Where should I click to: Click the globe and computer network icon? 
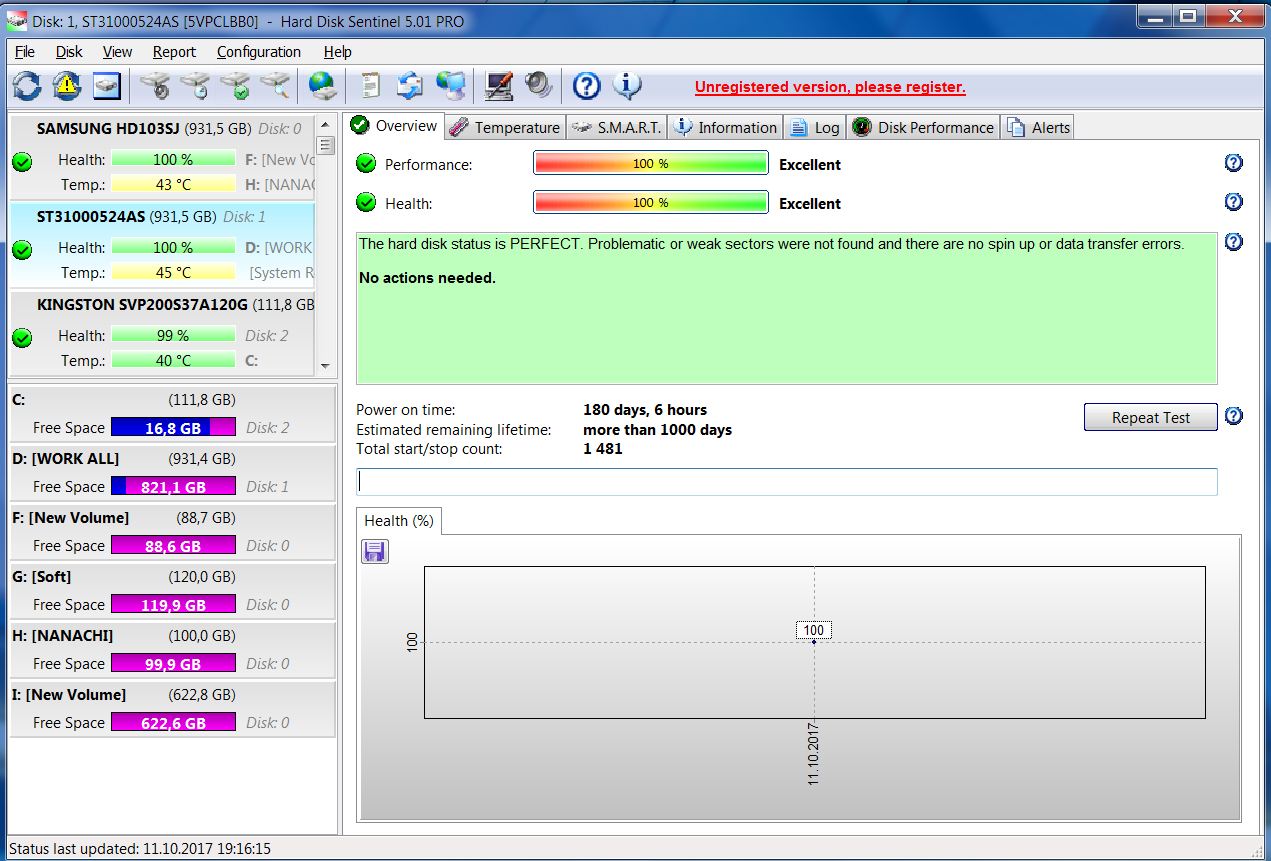[451, 86]
